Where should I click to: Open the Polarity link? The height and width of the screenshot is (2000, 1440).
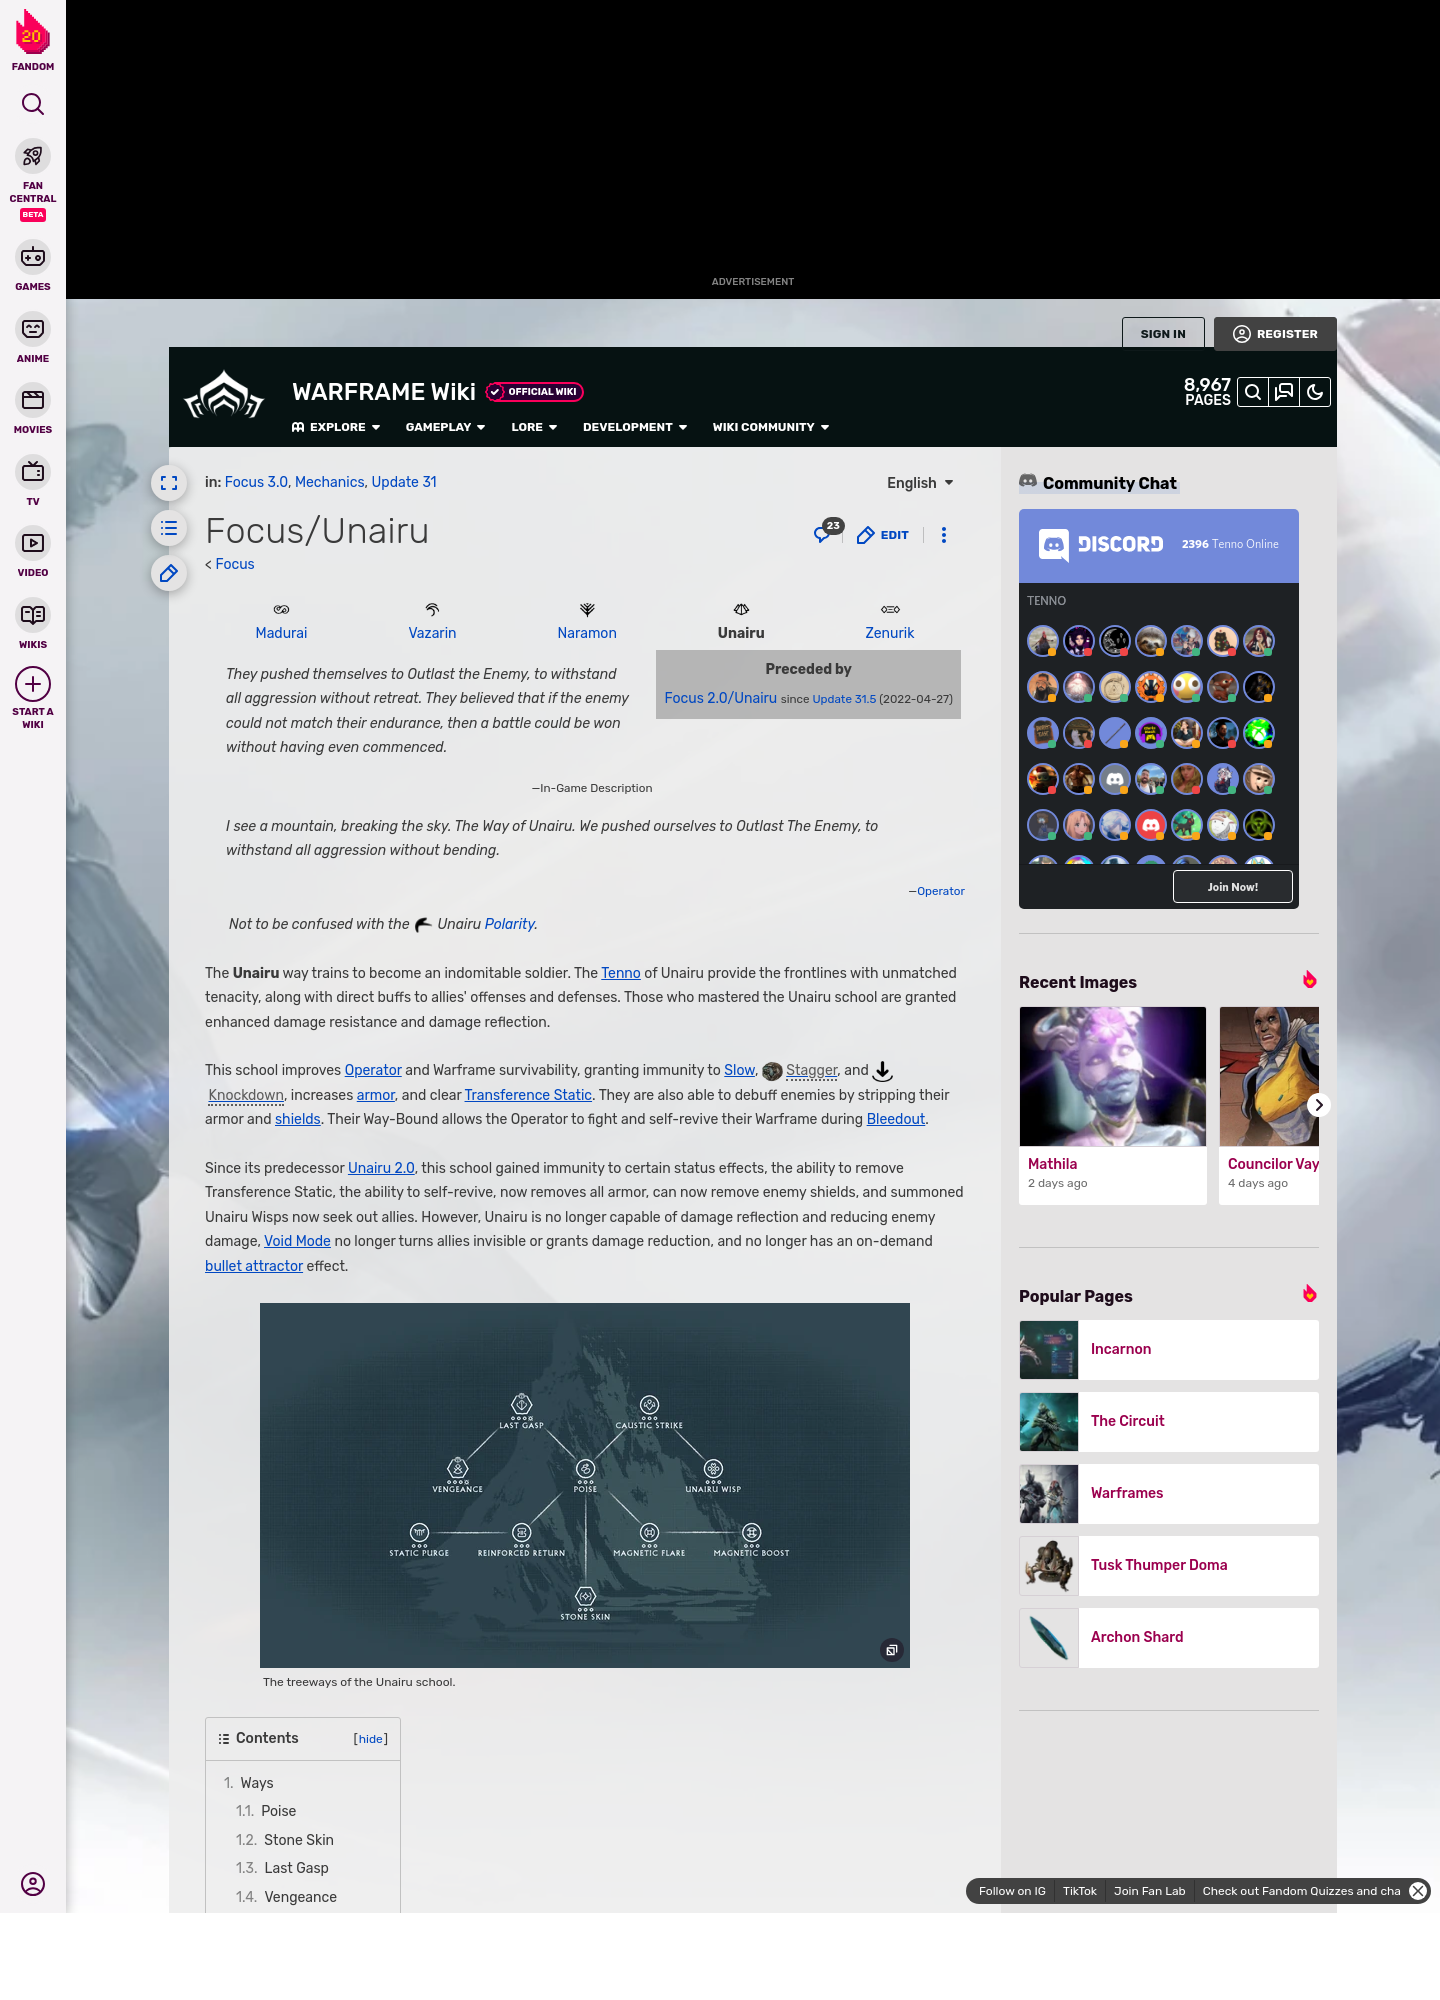[x=510, y=924]
